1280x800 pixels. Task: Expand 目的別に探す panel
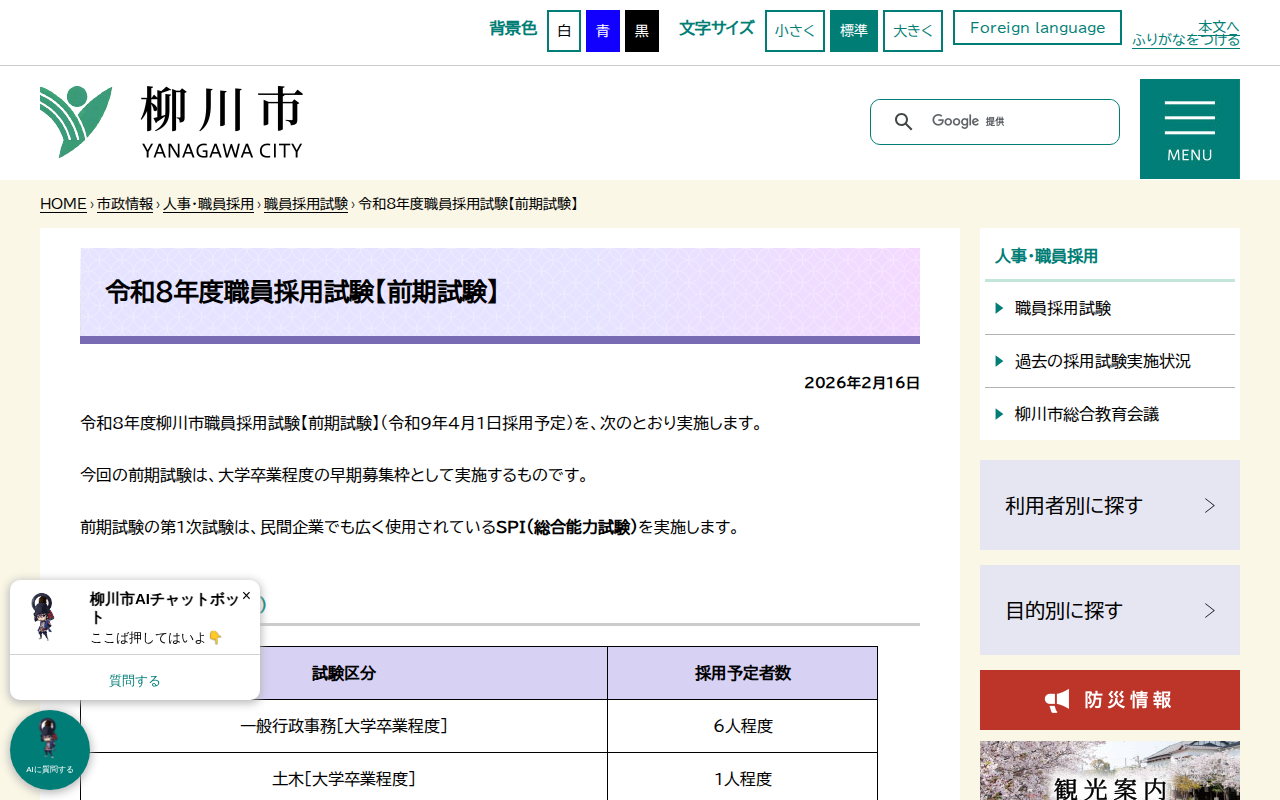1110,610
